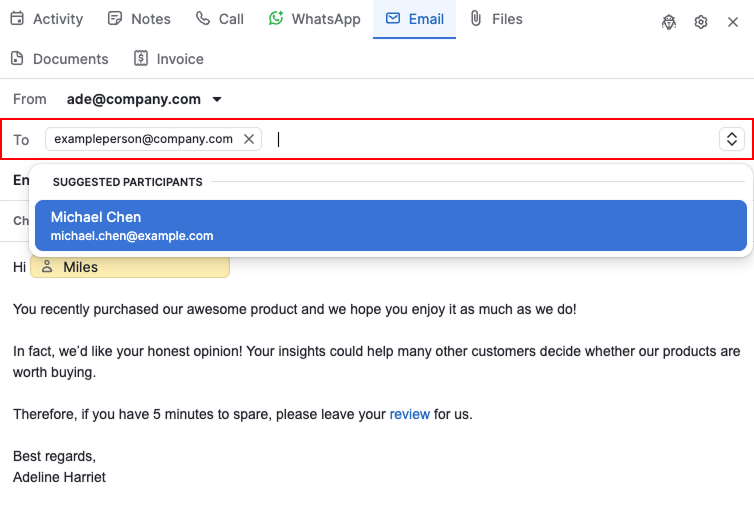Open the settings gear icon
The height and width of the screenshot is (520, 754).
(701, 22)
